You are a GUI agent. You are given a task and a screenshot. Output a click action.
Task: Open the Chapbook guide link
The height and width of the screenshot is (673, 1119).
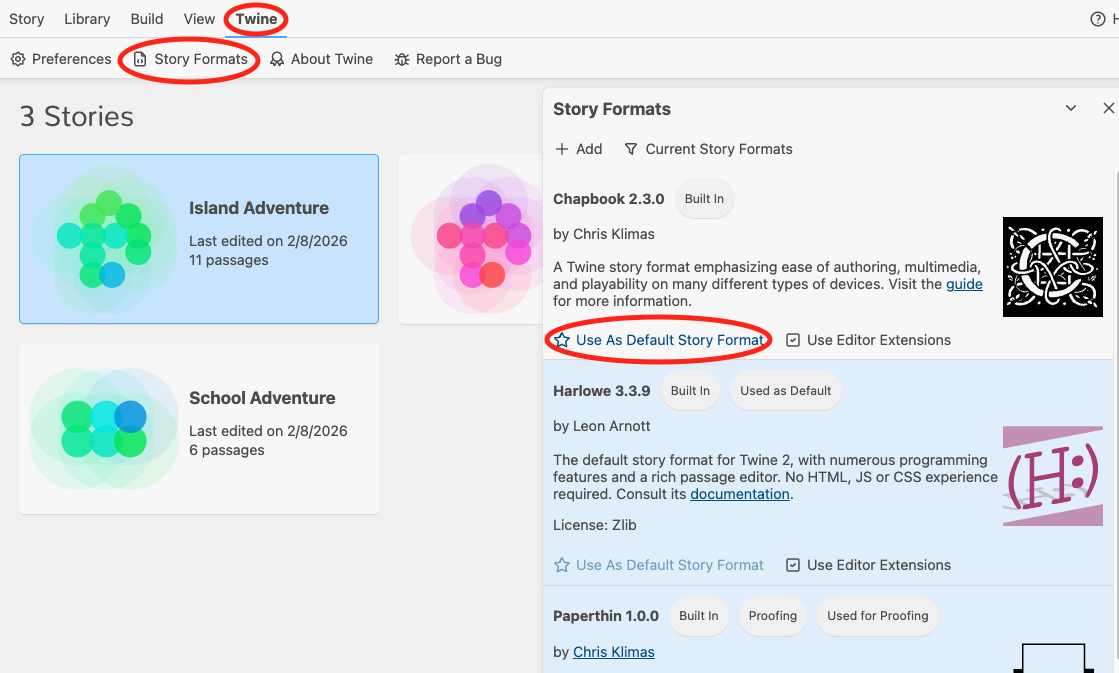click(x=964, y=284)
